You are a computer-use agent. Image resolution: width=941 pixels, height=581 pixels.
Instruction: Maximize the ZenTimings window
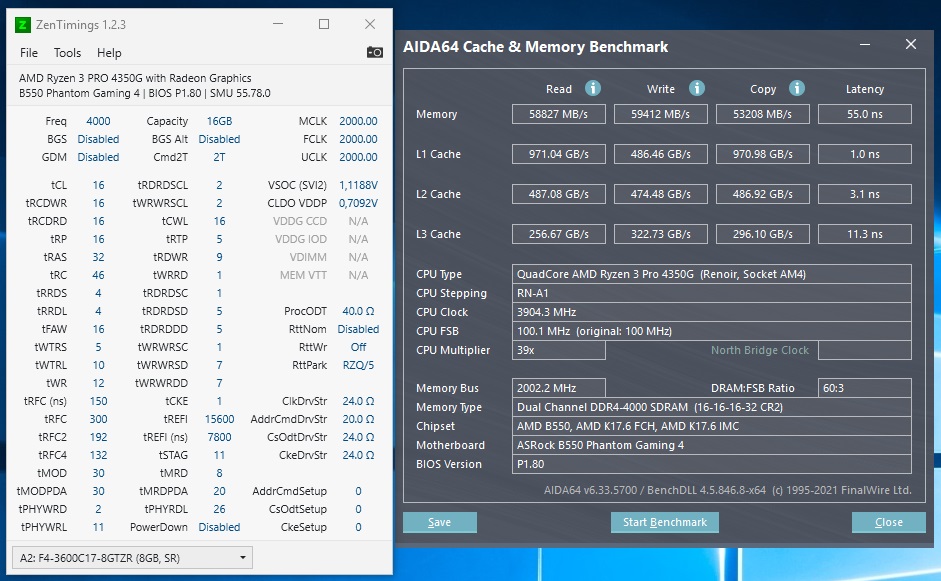click(324, 24)
